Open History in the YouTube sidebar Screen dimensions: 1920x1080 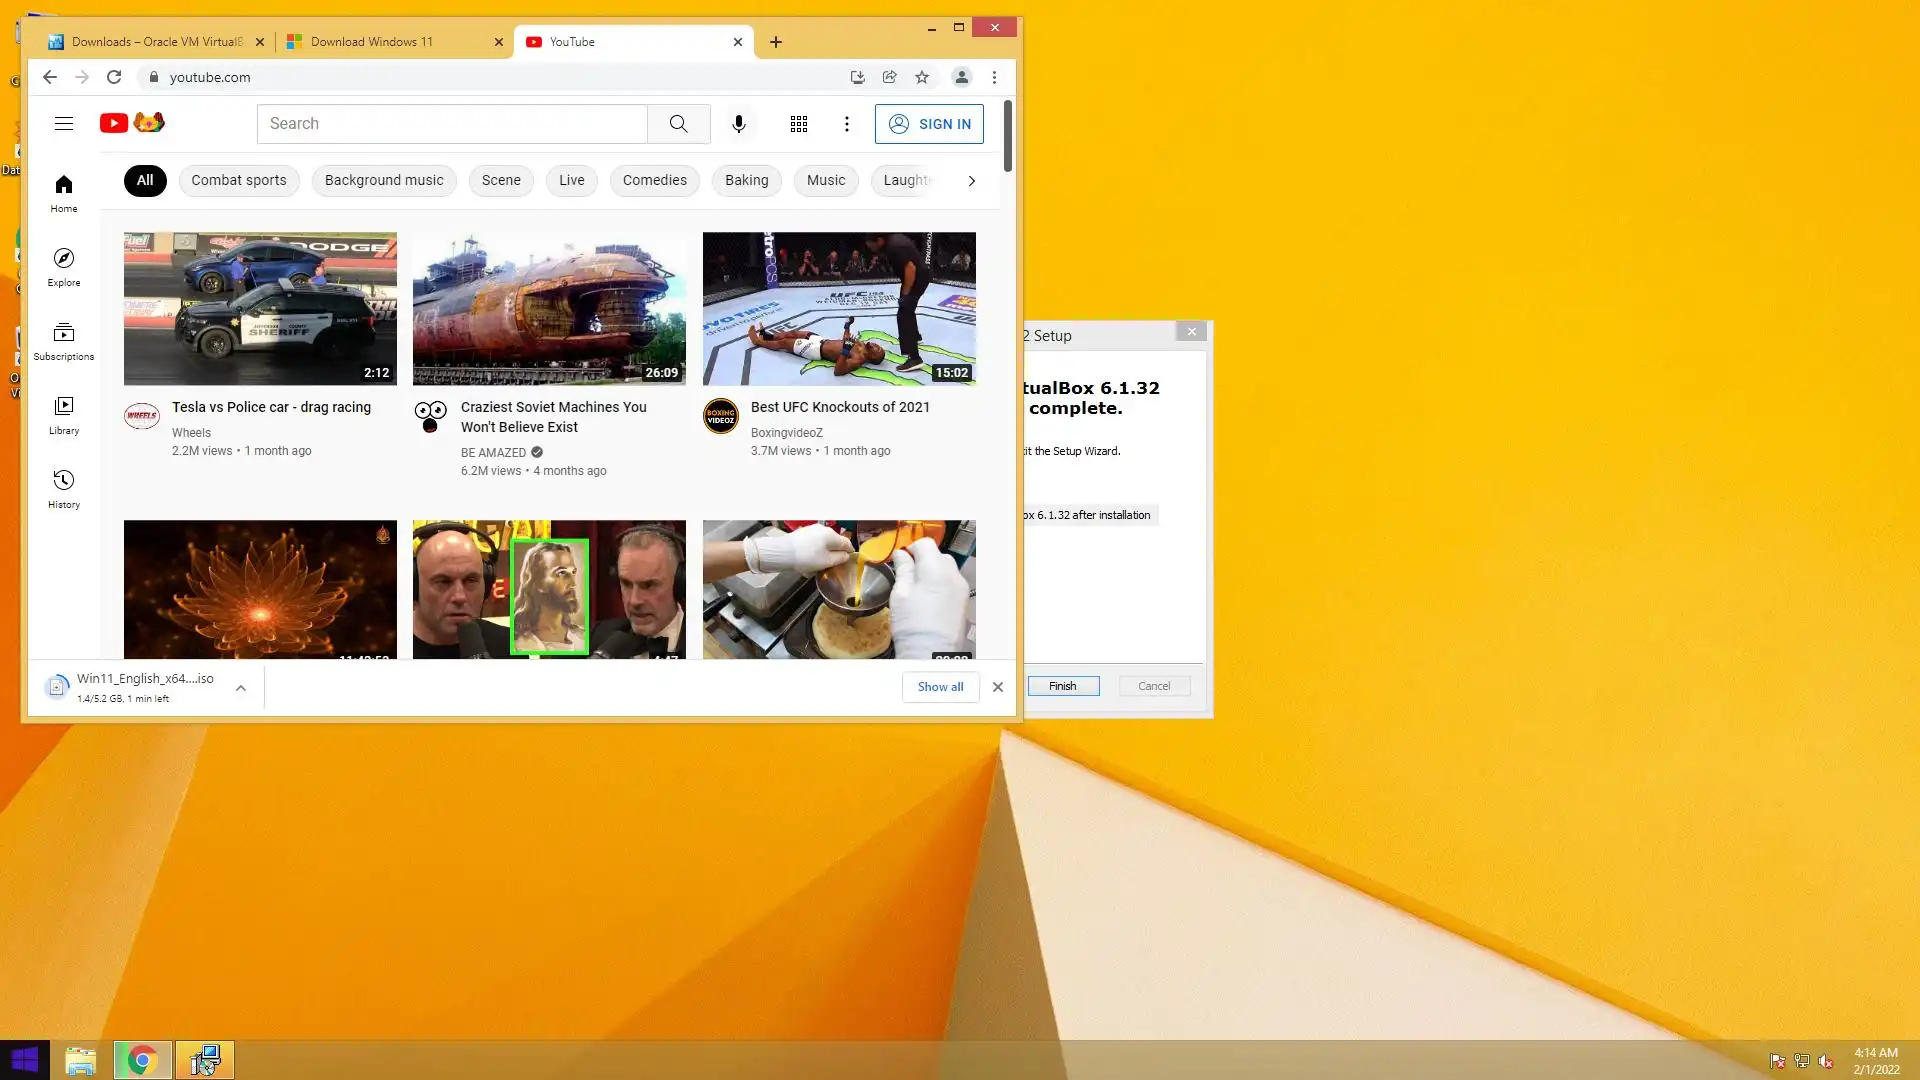(64, 489)
